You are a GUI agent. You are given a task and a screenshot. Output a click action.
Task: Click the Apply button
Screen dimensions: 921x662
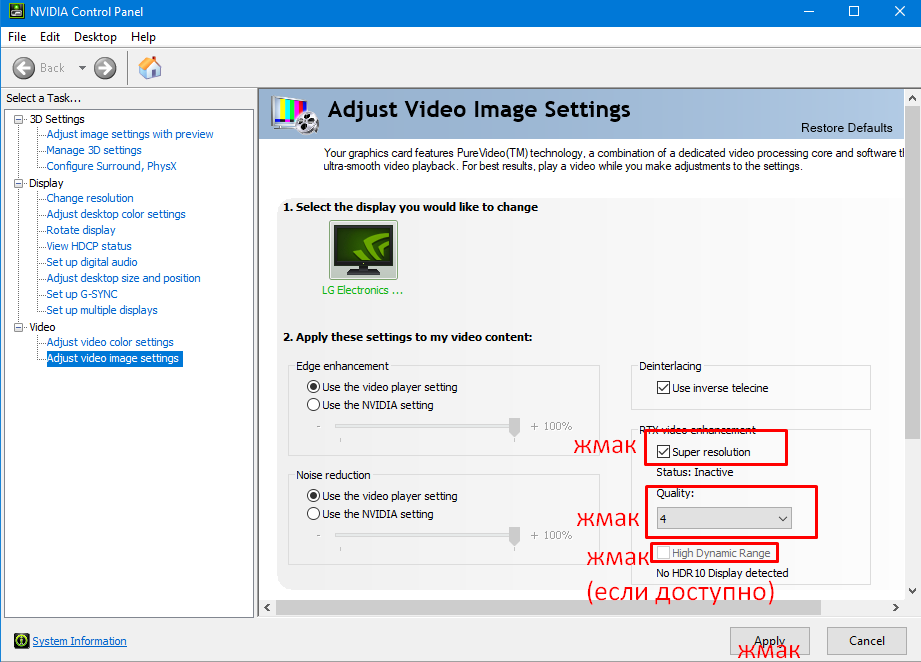click(769, 641)
